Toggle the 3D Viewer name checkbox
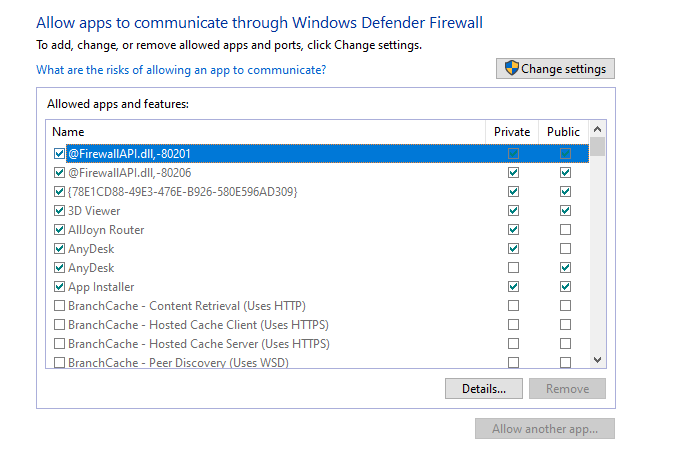Screen dimensions: 695x453 click(x=59, y=211)
